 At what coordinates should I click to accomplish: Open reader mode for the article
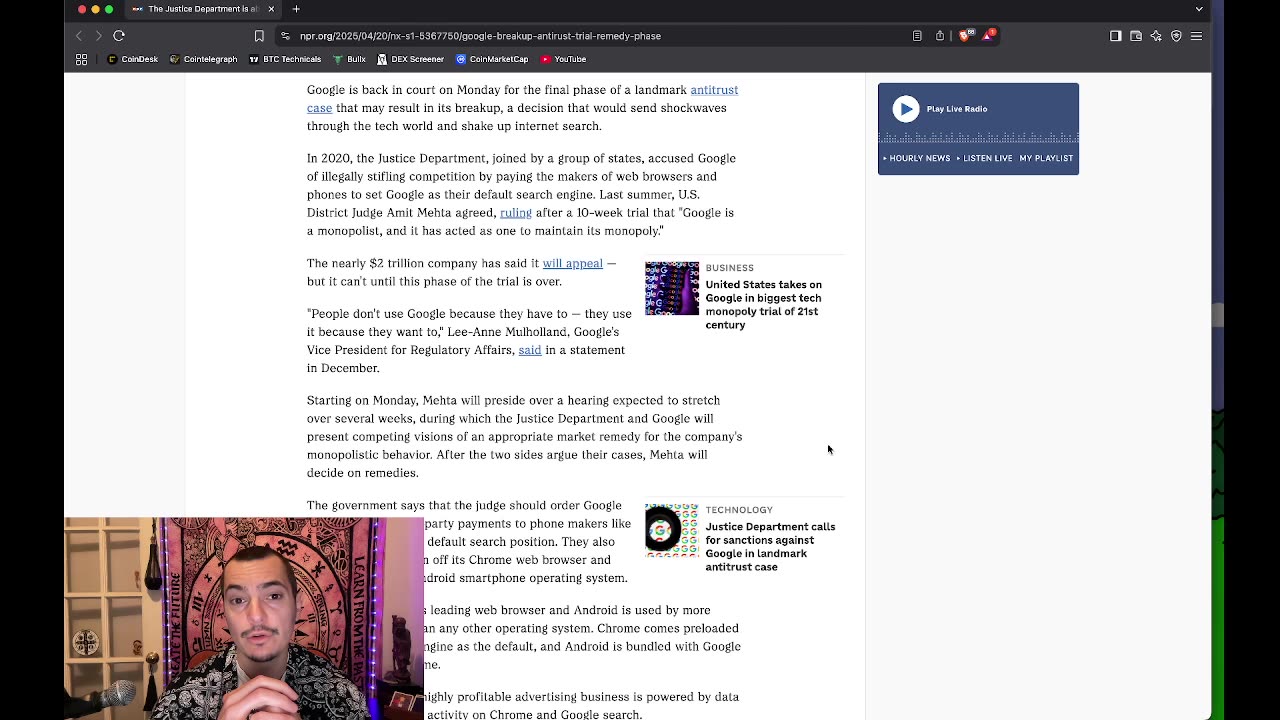click(x=917, y=36)
